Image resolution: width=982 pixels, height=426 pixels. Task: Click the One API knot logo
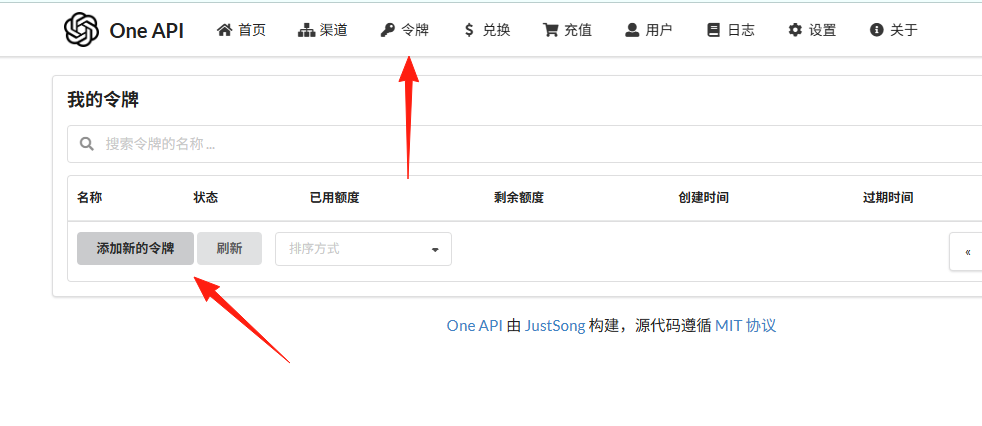[x=82, y=29]
